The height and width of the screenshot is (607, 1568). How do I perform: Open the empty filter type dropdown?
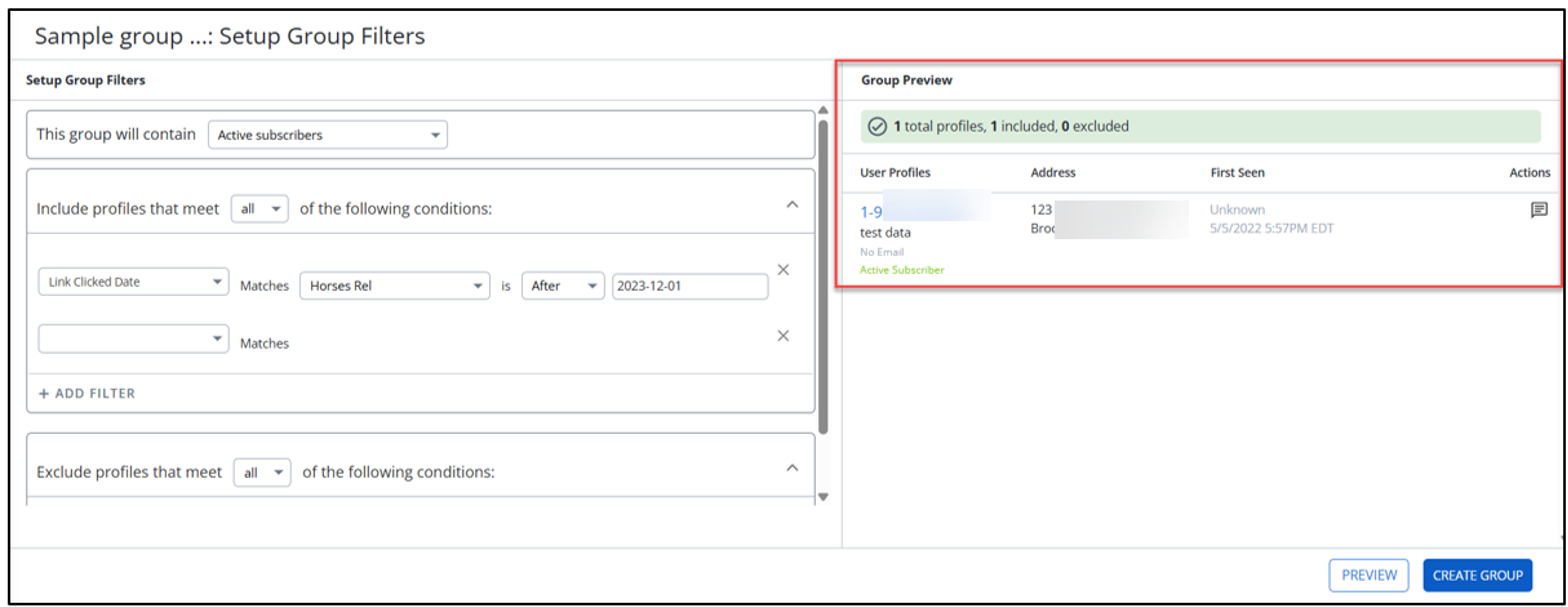click(133, 339)
